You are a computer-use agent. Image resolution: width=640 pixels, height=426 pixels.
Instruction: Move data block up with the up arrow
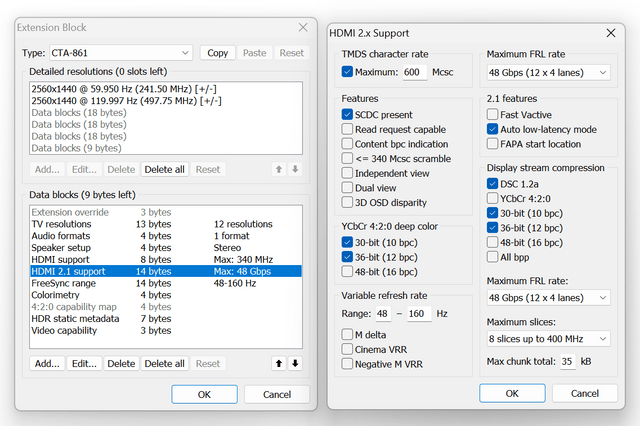point(279,363)
